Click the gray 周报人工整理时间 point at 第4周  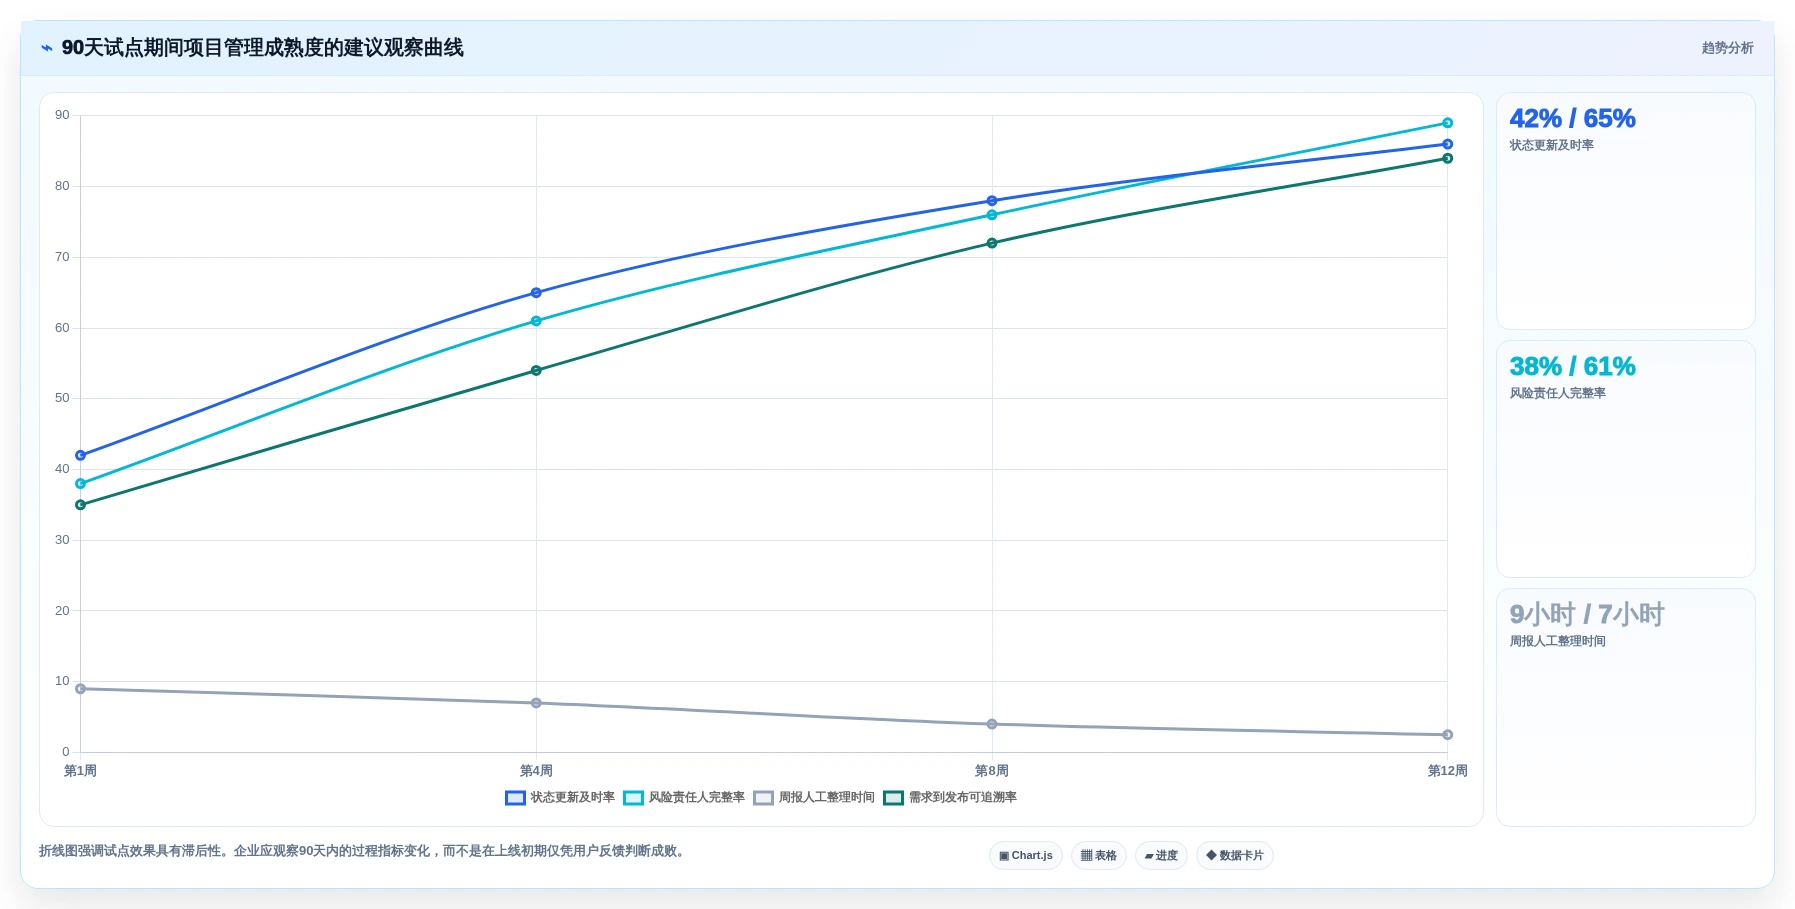point(536,703)
